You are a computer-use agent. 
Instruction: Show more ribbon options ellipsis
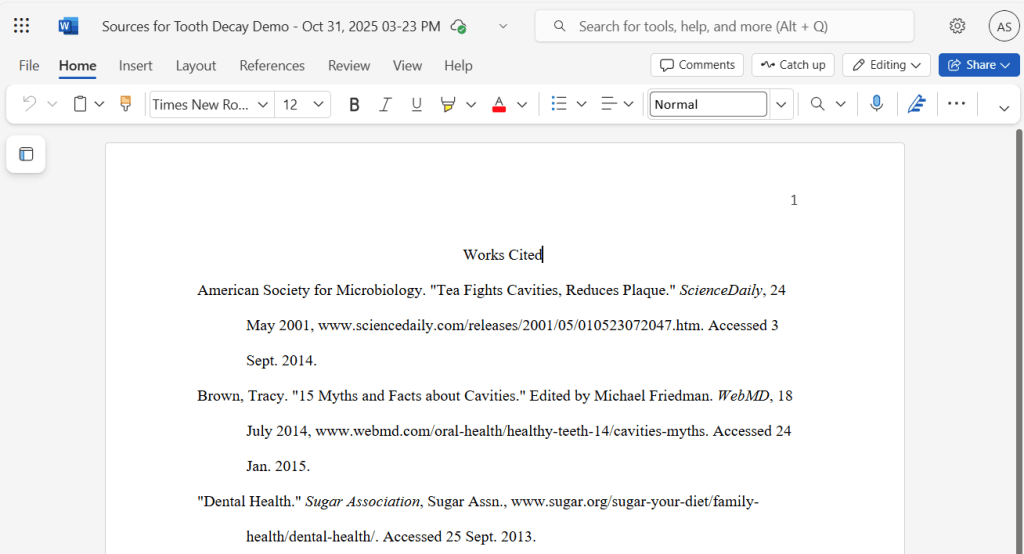pos(956,103)
